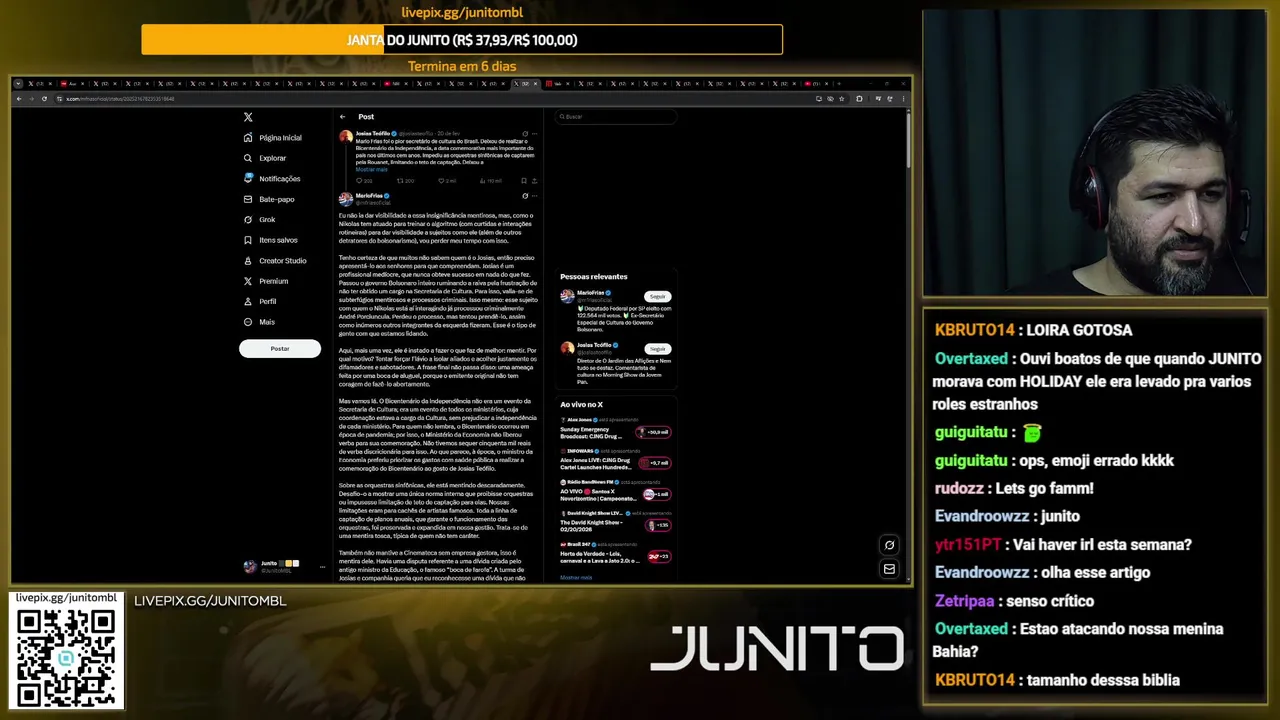The height and width of the screenshot is (720, 1280).
Task: Click the livepix QR code
Action: tap(66, 657)
